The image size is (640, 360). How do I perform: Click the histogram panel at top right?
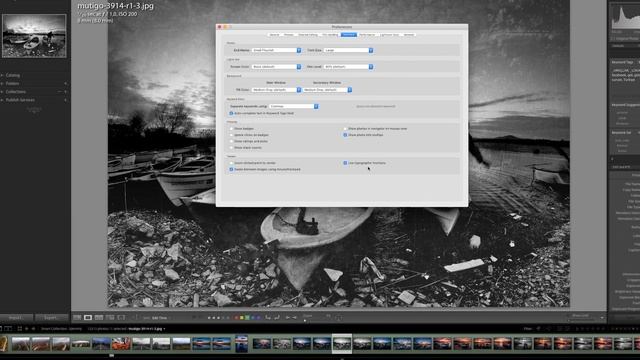tap(625, 17)
